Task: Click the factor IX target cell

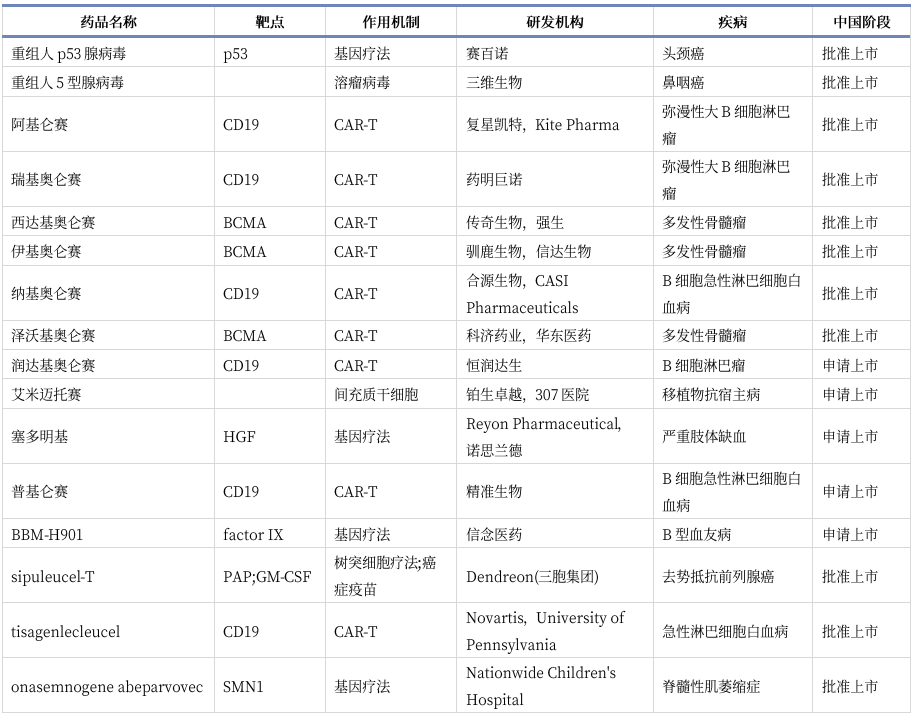Action: [x=253, y=535]
